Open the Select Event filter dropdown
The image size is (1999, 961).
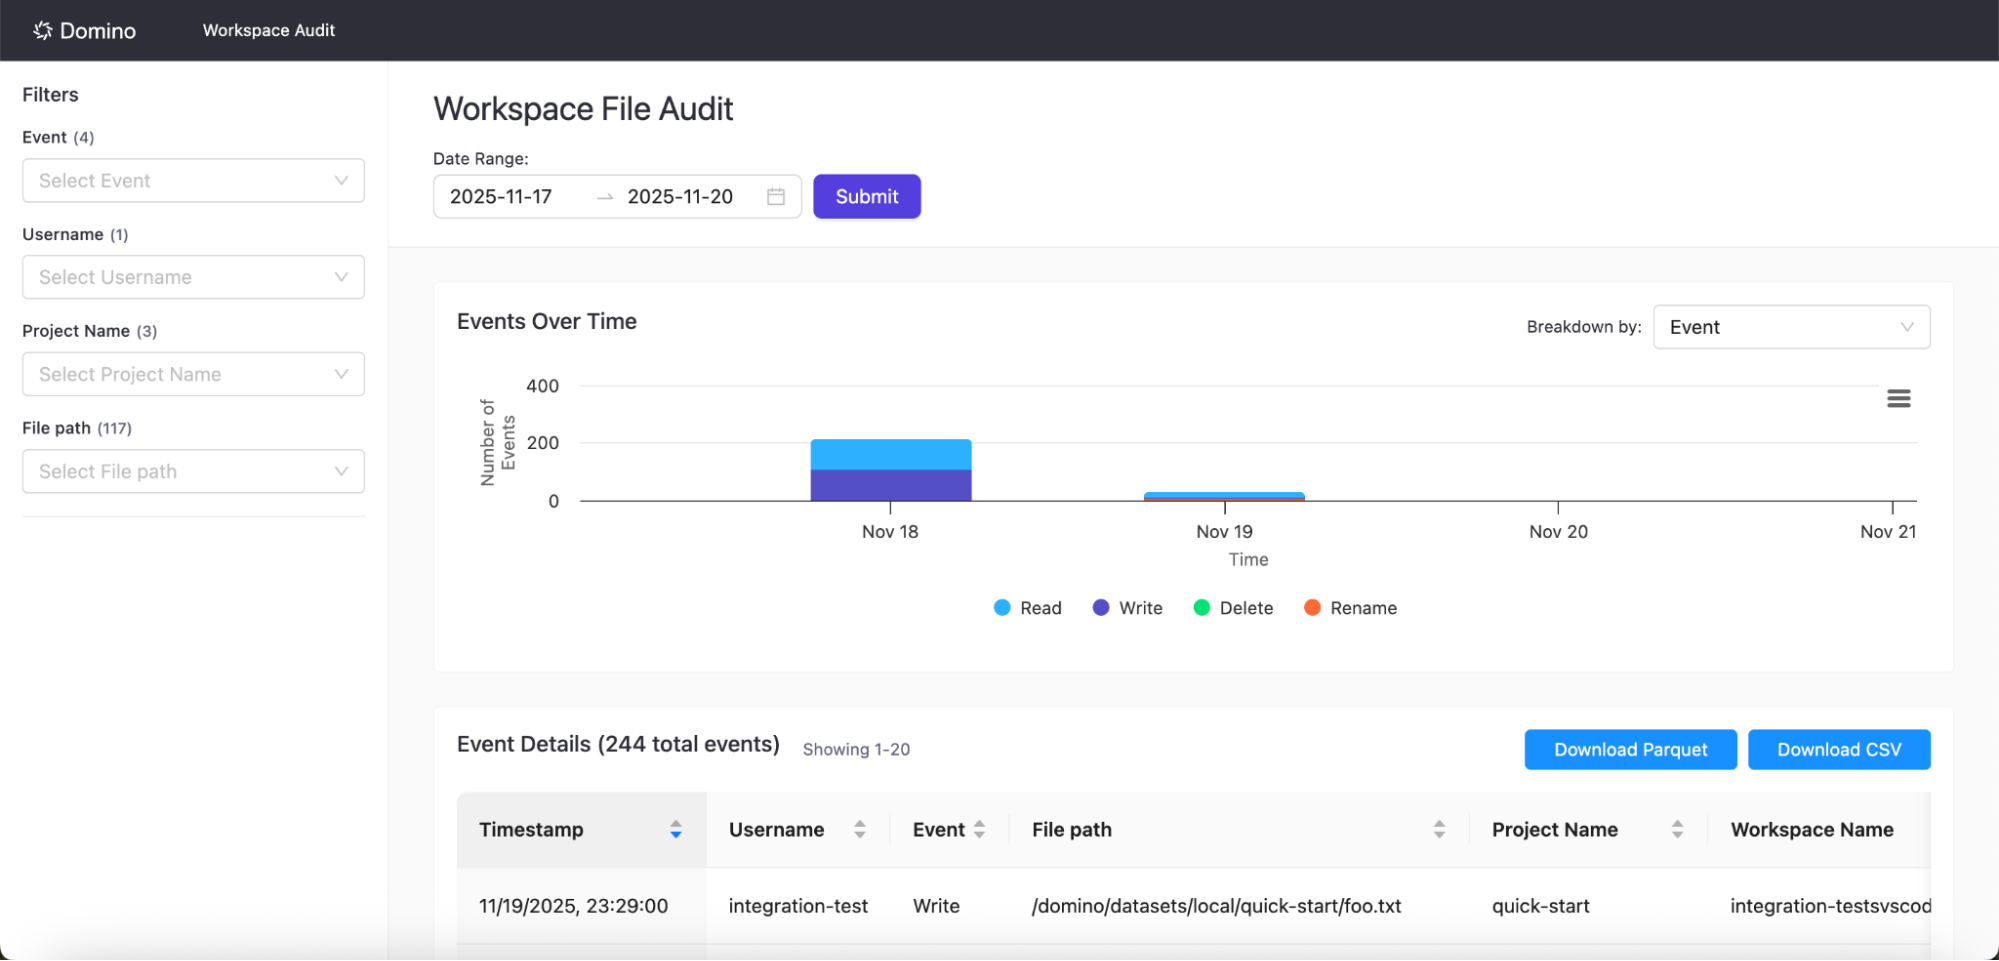(x=193, y=180)
